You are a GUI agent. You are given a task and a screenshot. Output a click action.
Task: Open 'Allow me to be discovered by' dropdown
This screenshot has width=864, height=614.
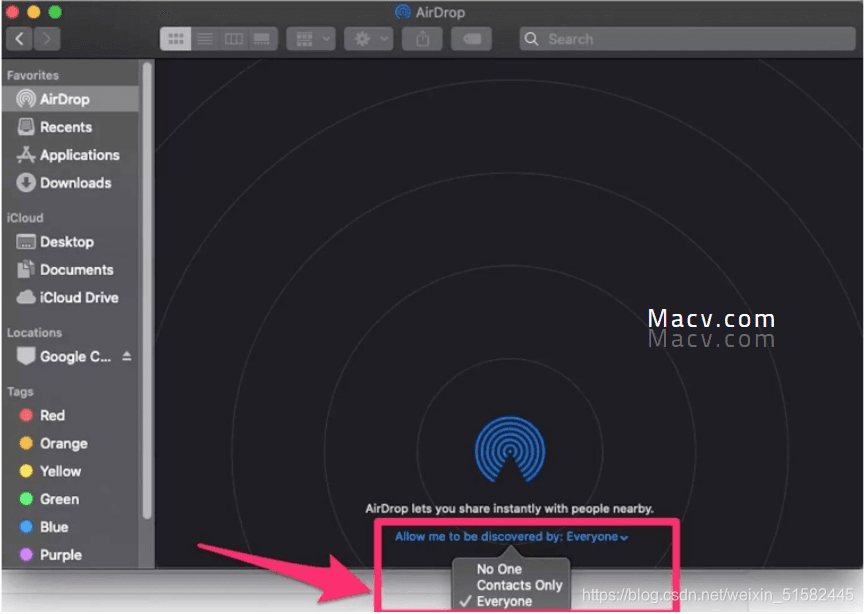point(512,537)
